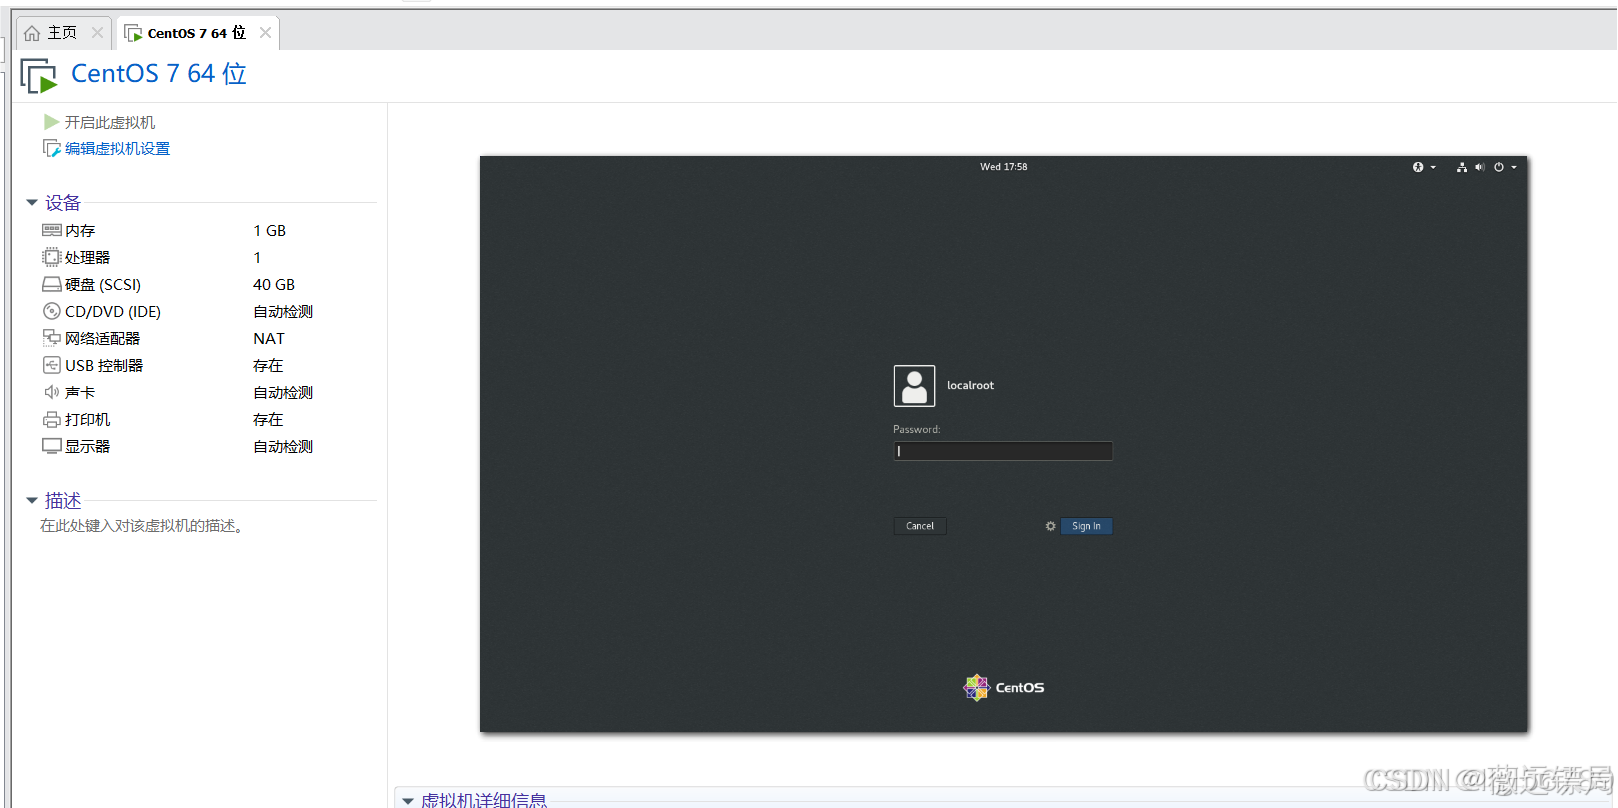
Task: Select the 处理器 device label
Action: (88, 257)
